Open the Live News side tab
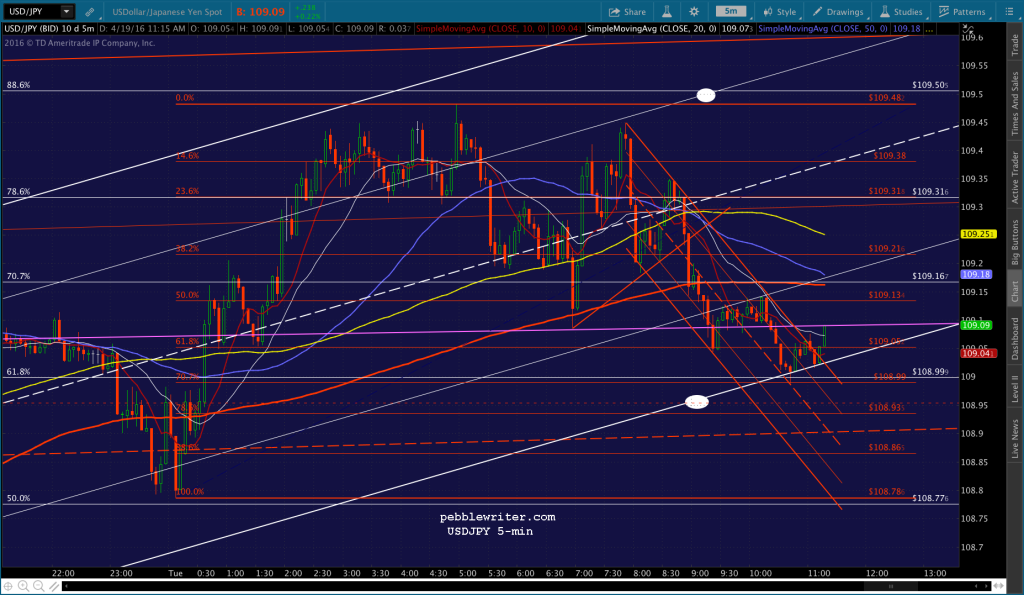The width and height of the screenshot is (1024, 595). 1015,438
